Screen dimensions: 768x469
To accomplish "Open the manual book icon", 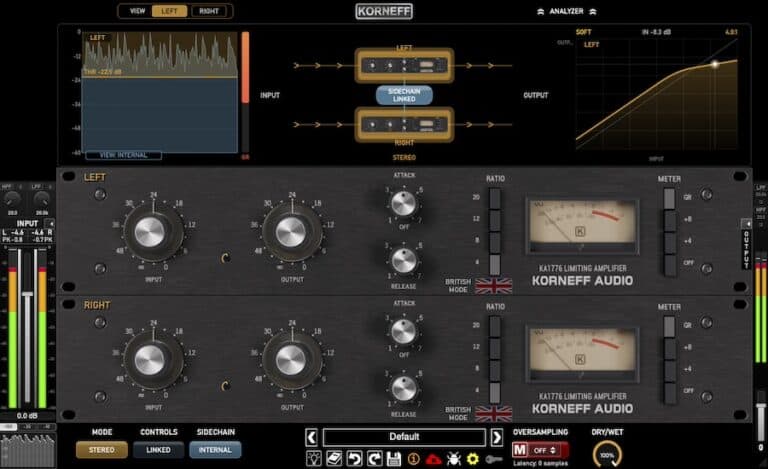I will click(334, 459).
